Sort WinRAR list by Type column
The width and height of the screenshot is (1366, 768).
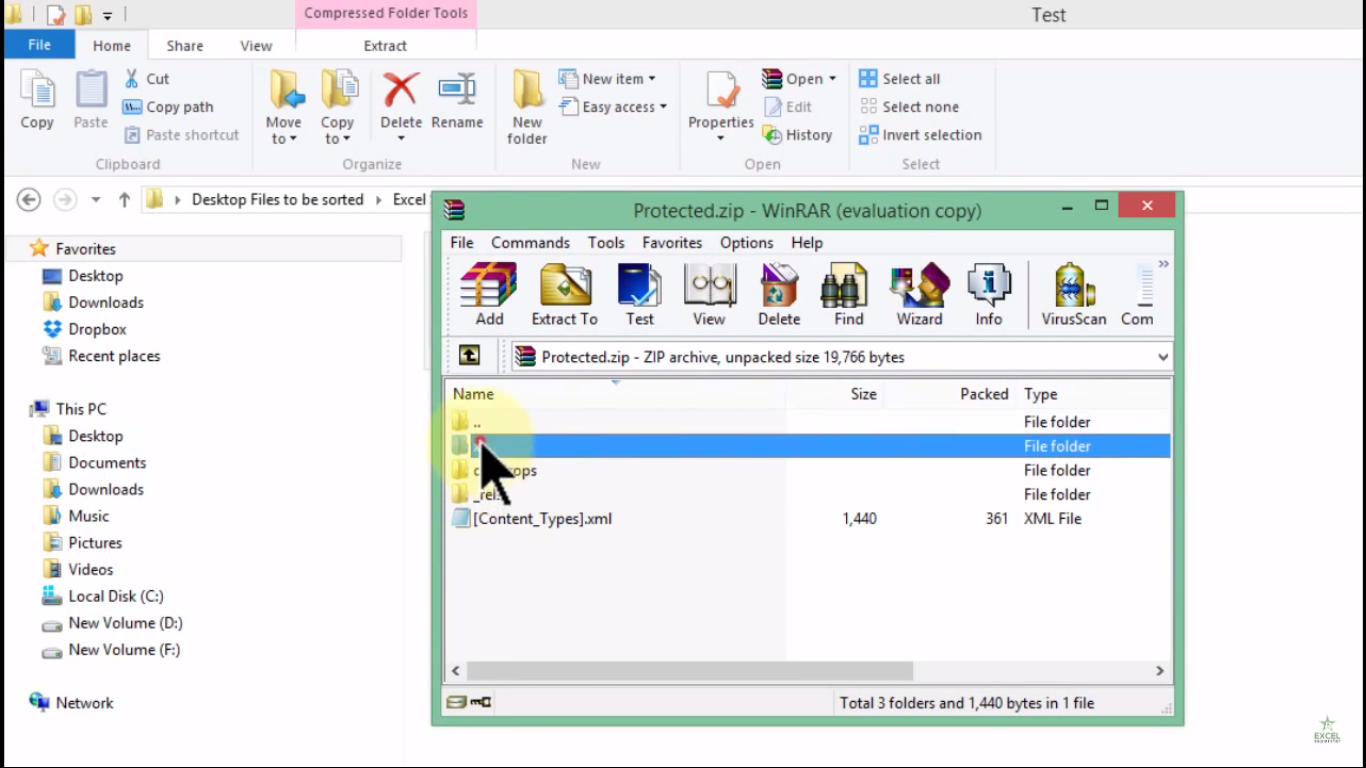(x=1094, y=394)
